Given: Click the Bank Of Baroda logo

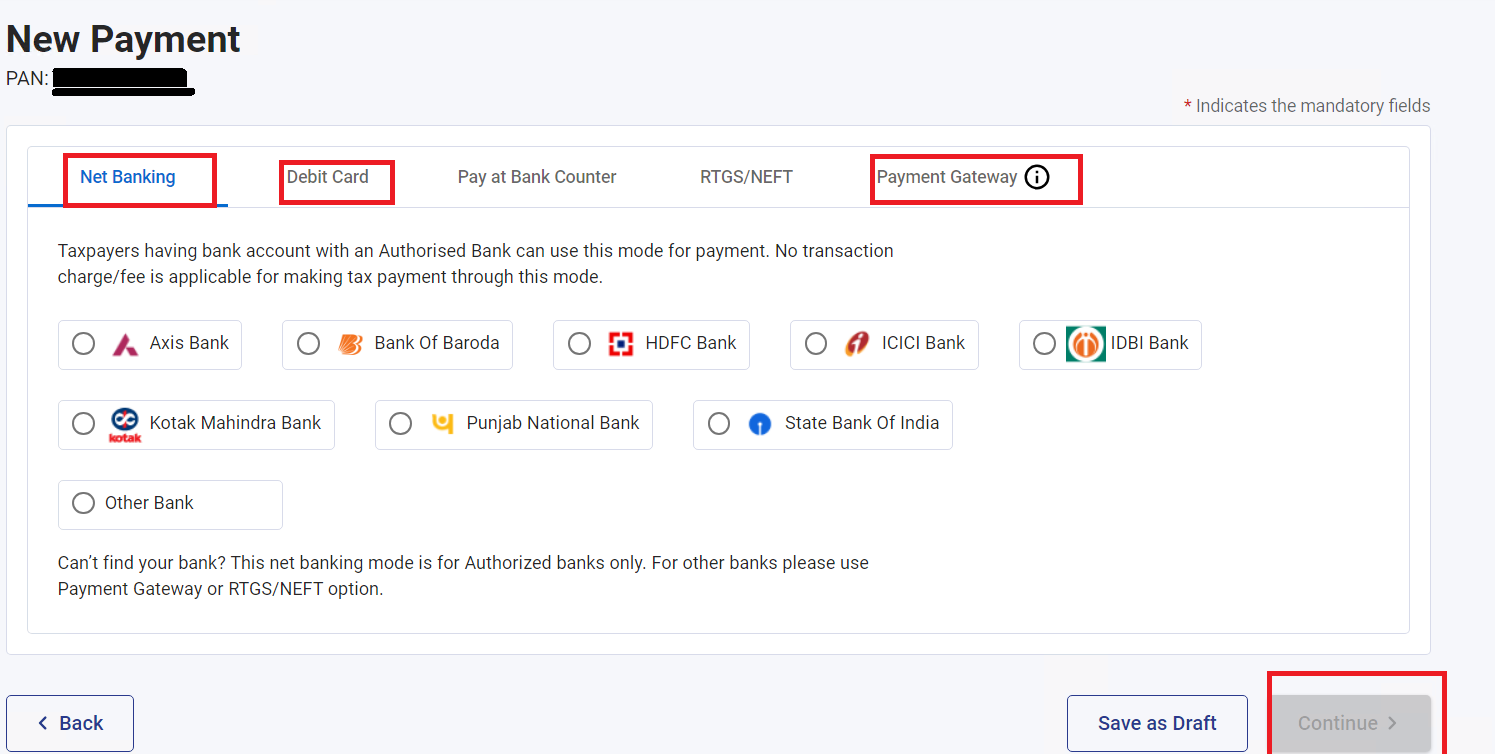Looking at the screenshot, I should coord(350,345).
